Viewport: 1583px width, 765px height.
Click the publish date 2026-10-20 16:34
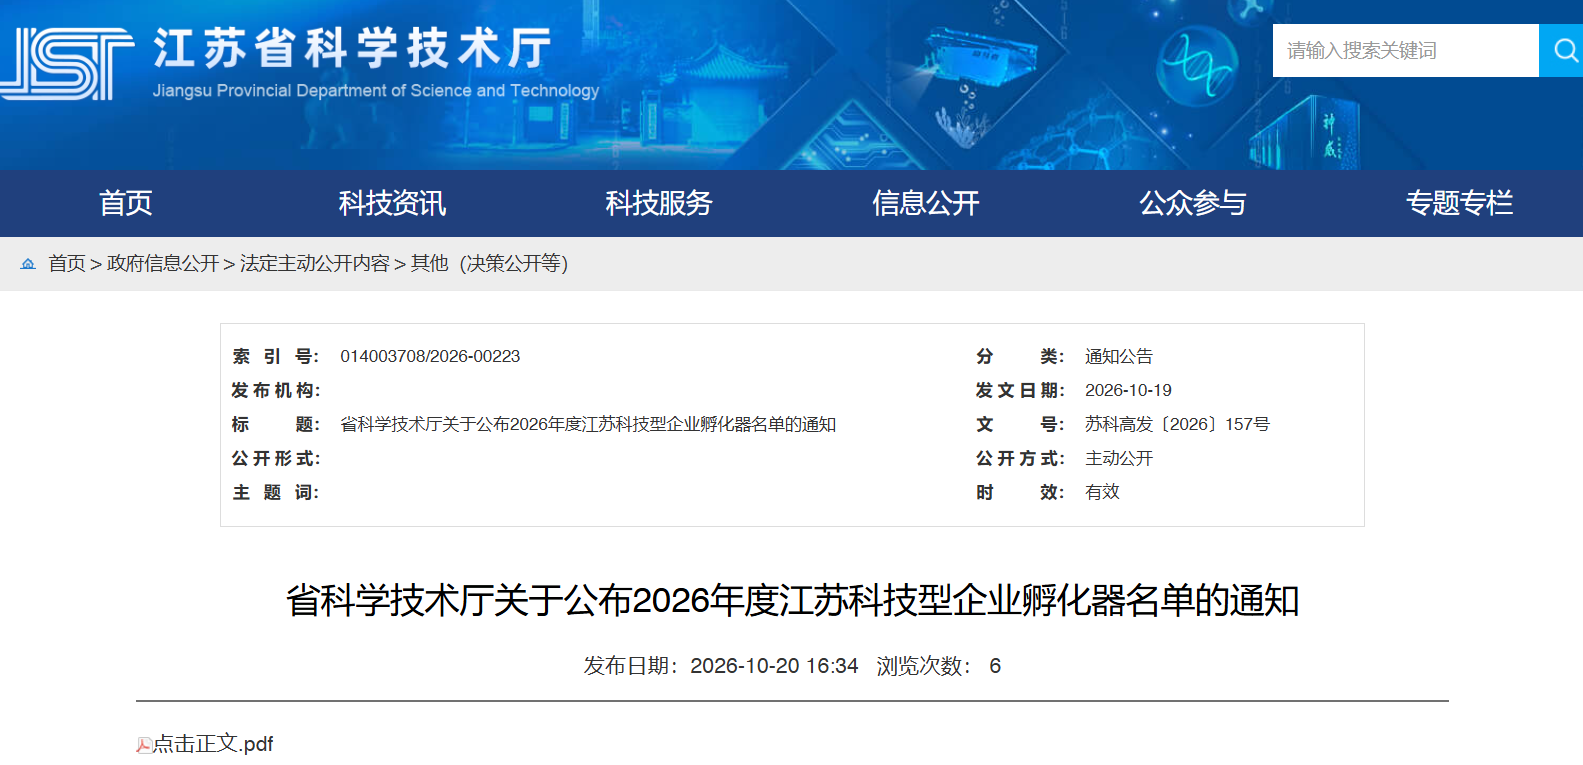pos(774,666)
